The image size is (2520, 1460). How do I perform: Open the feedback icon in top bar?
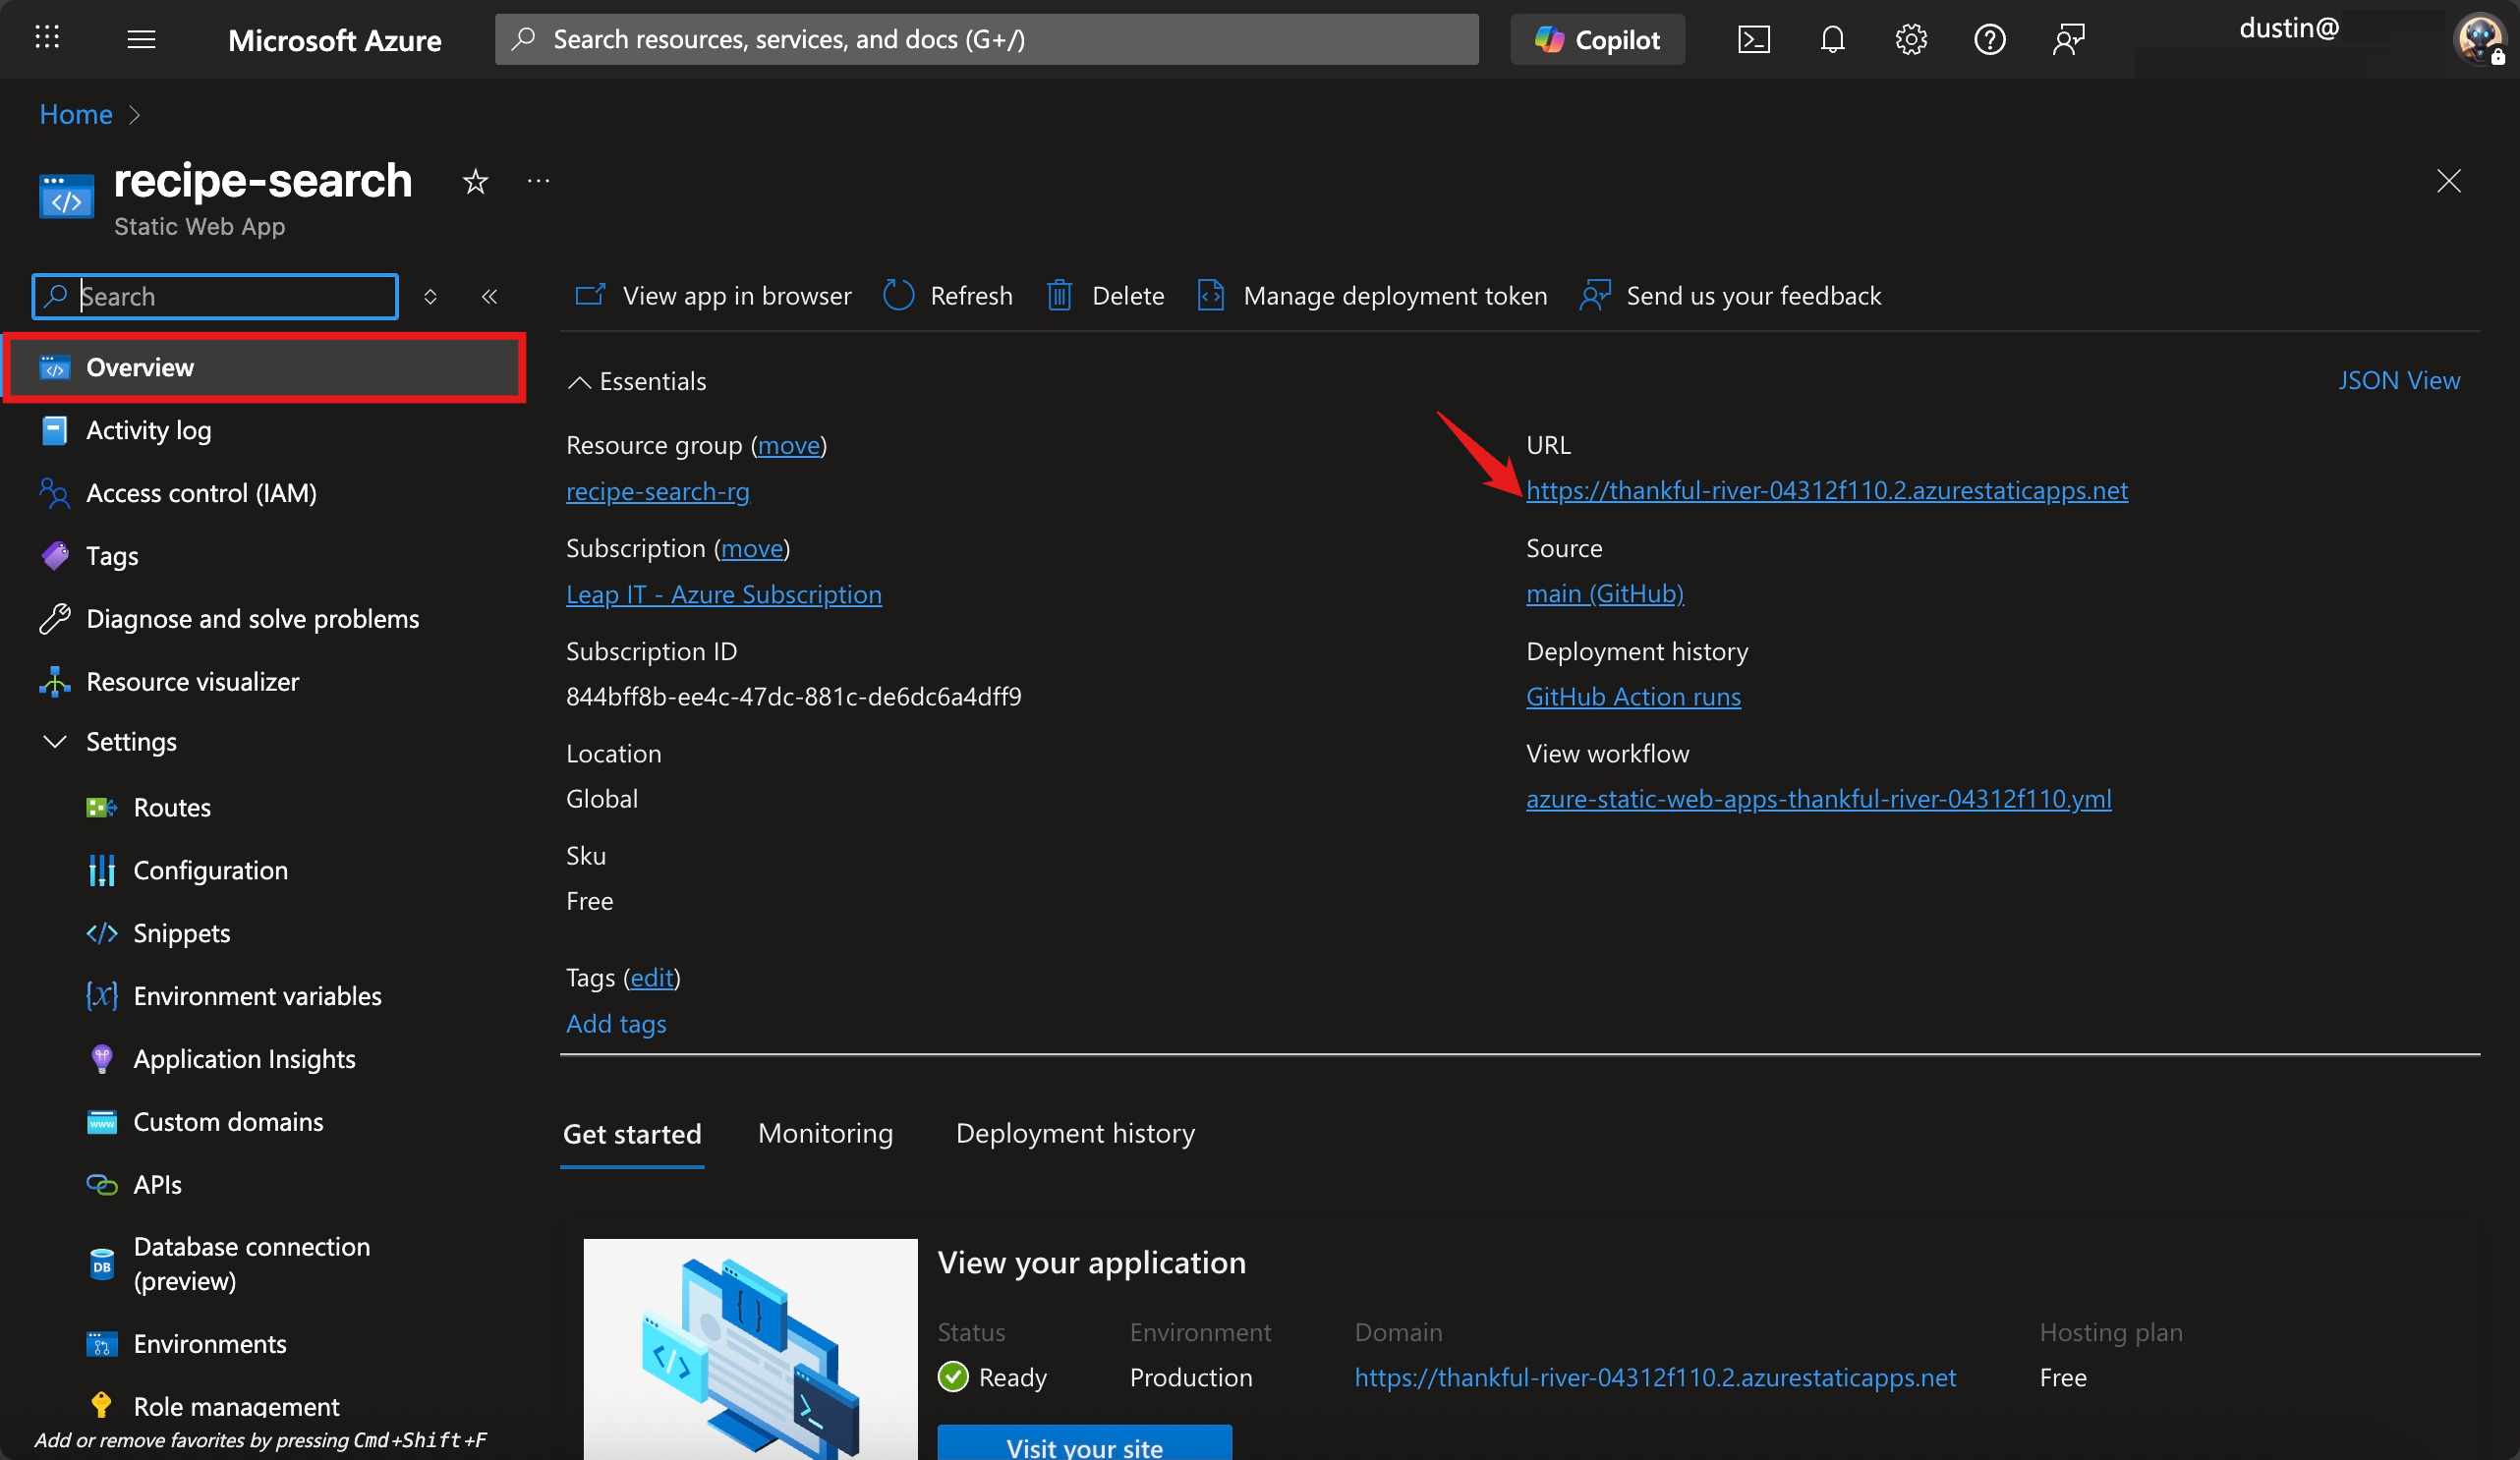pos(2068,40)
